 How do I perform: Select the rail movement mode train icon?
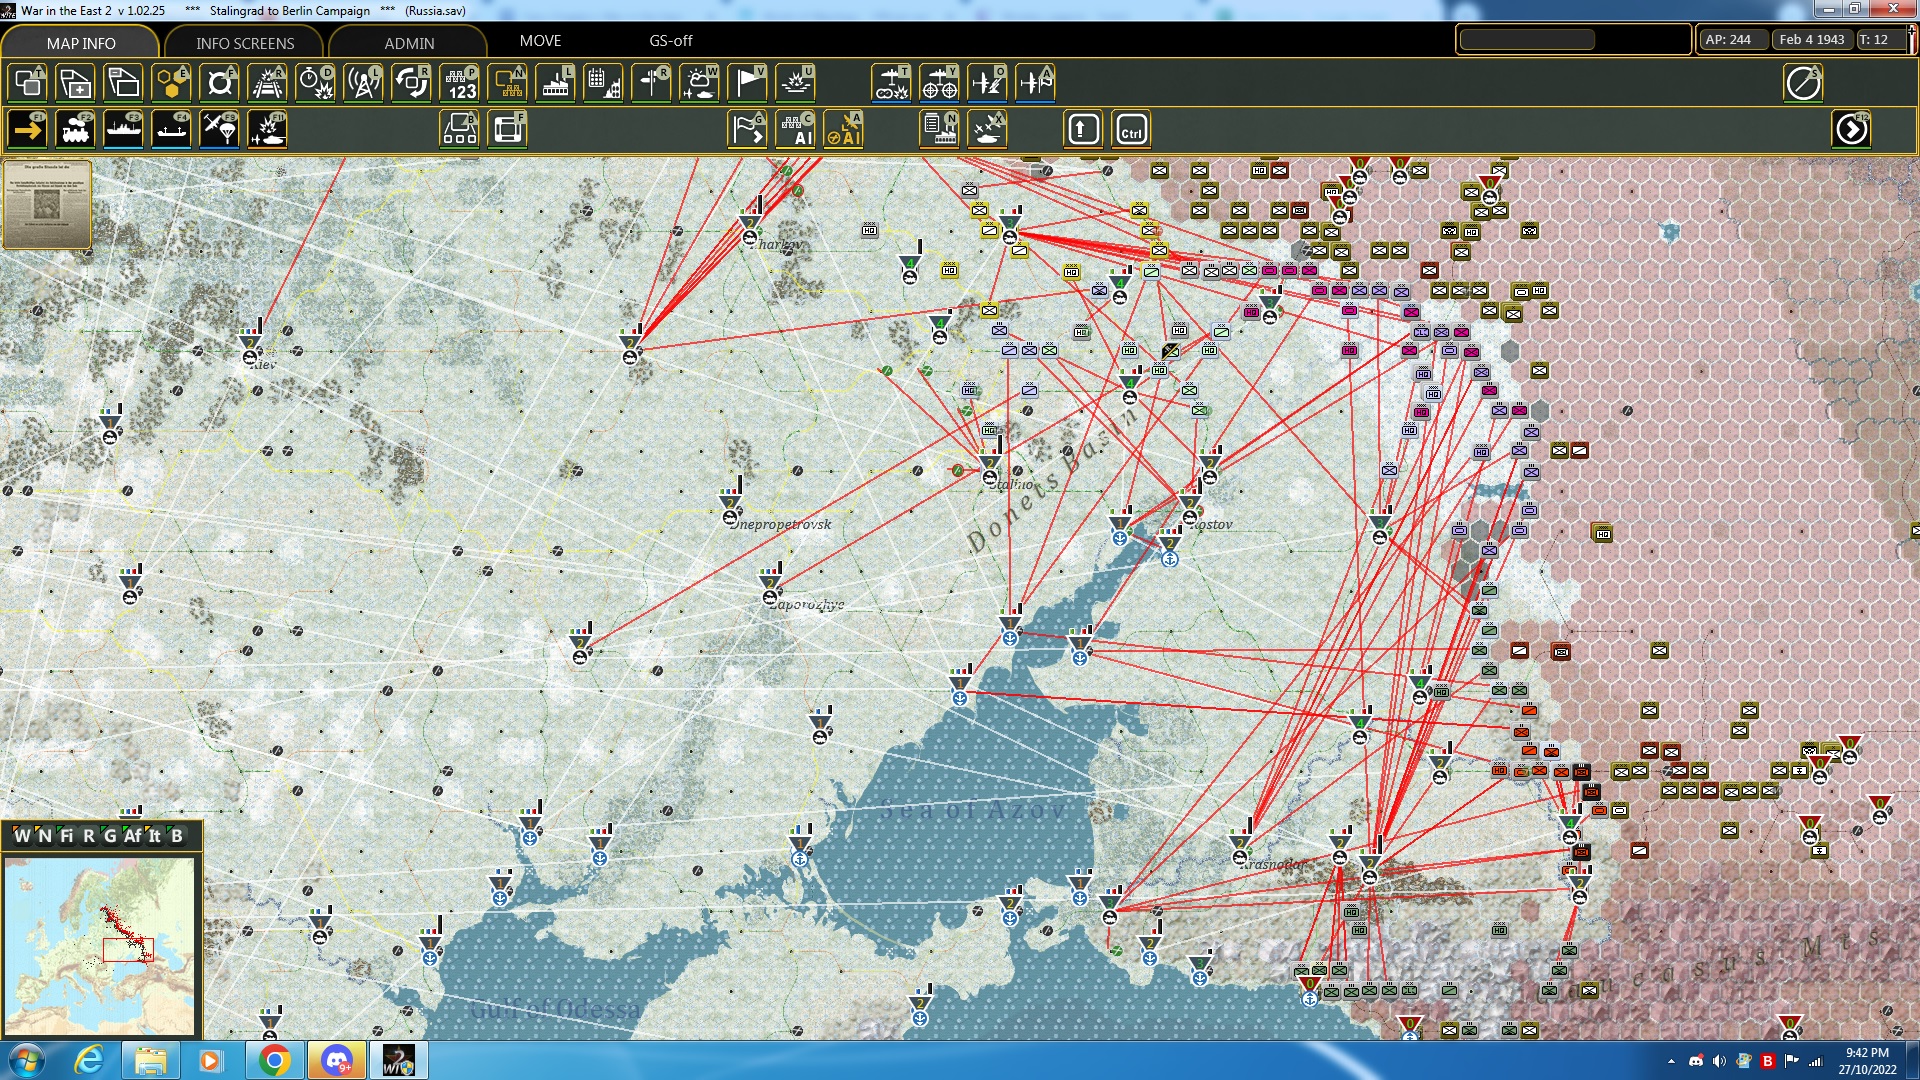[76, 130]
